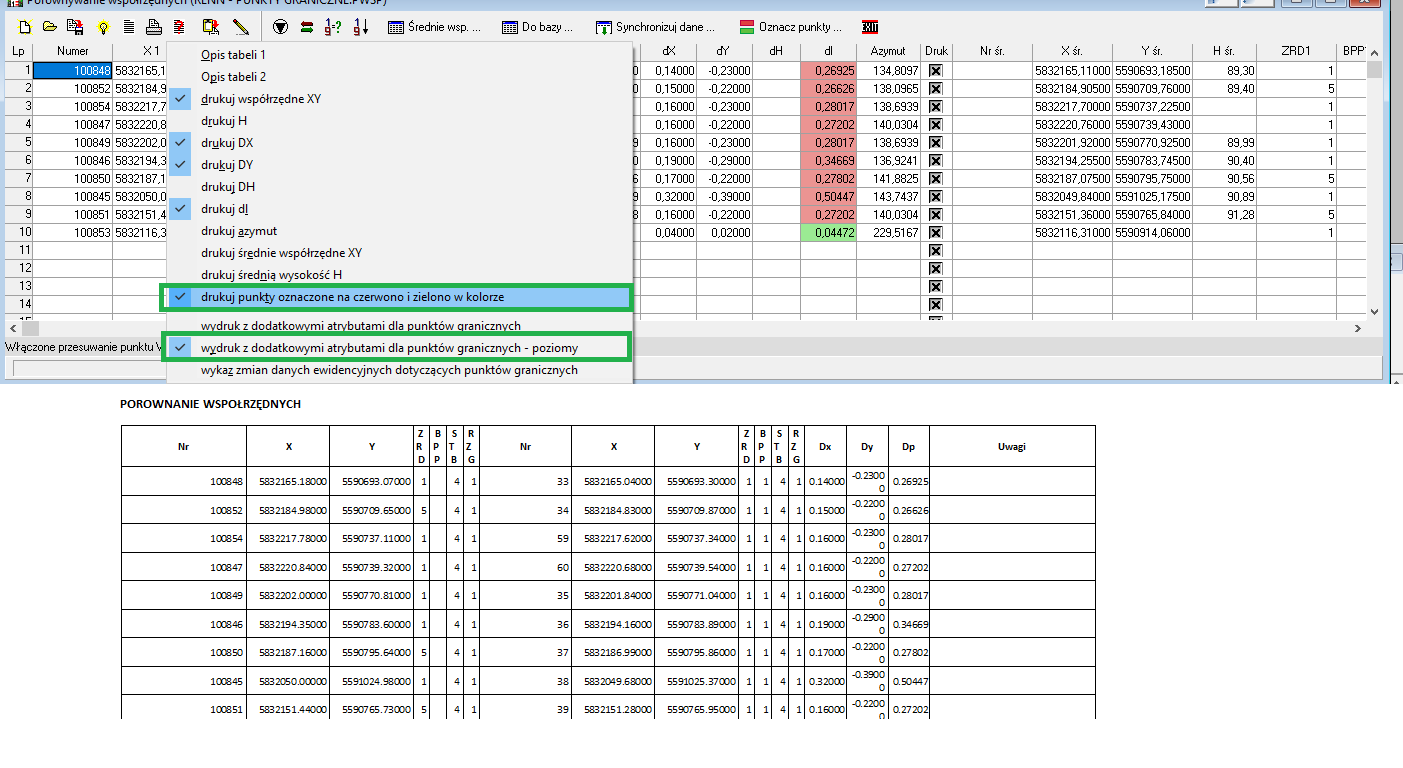The image size is (1403, 768).
Task: Choose wydruk z dodatkowymi atrybutami - poziomy
Action: coord(400,347)
